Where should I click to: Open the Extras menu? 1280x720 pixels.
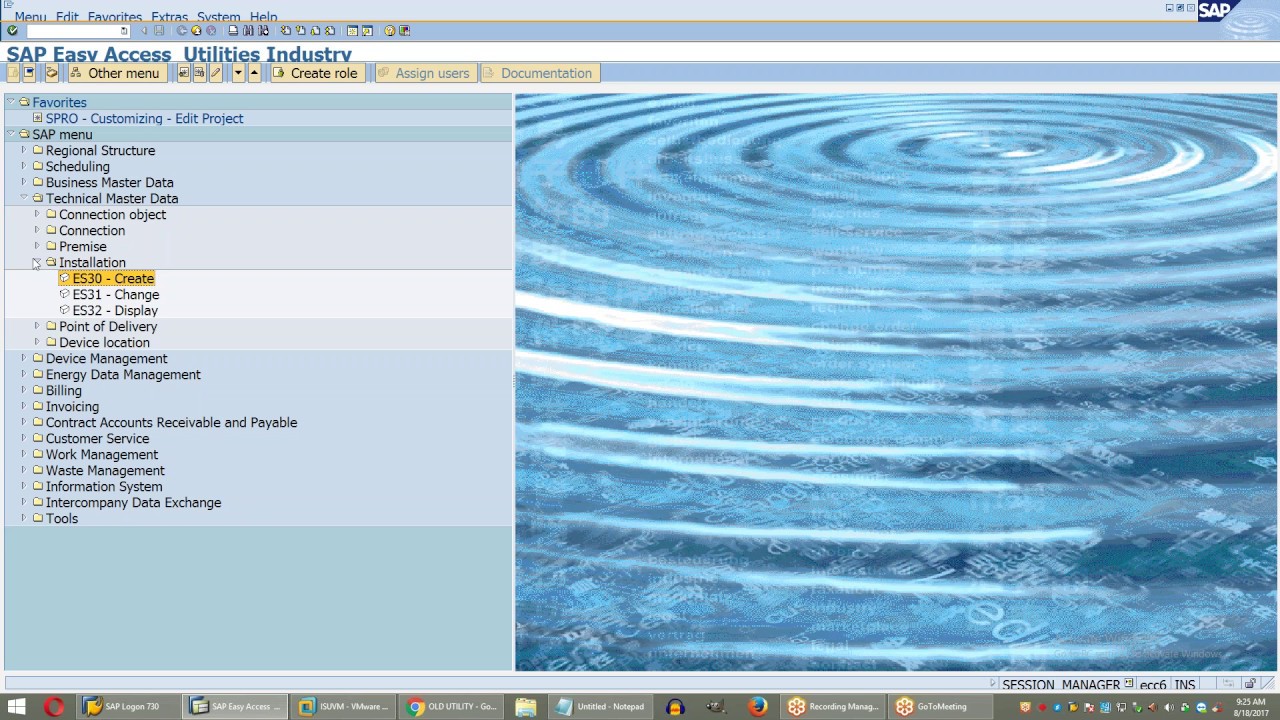[x=169, y=17]
